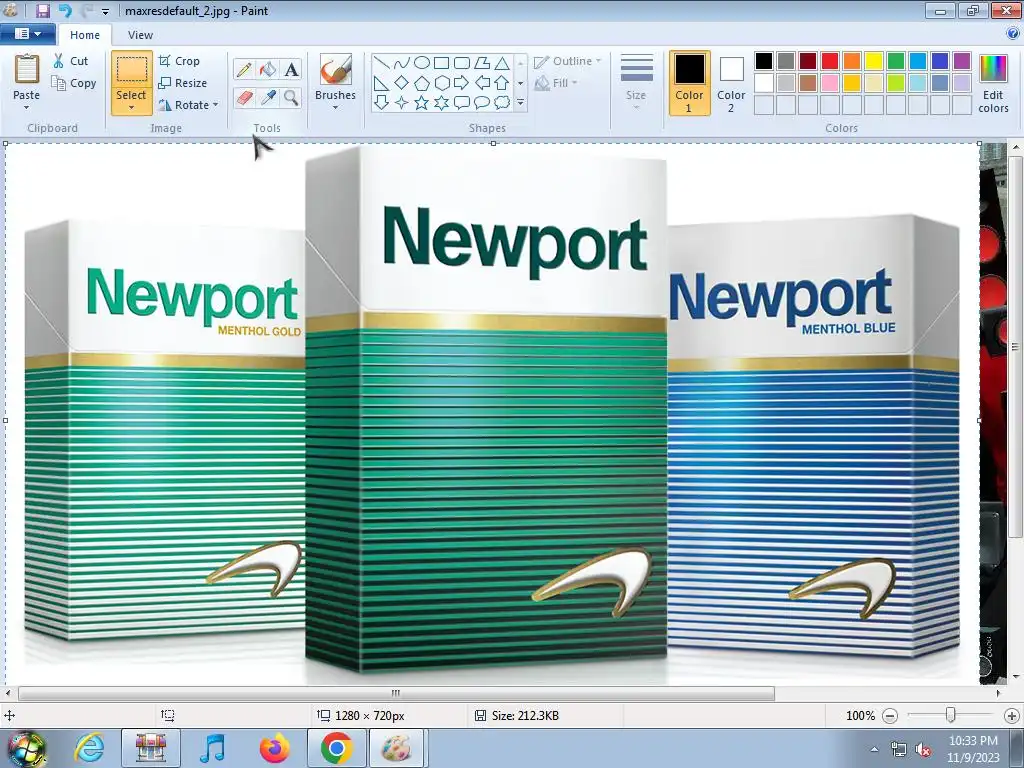This screenshot has width=1024, height=768.
Task: Expand the Shapes gallery more arrow
Action: 520,103
